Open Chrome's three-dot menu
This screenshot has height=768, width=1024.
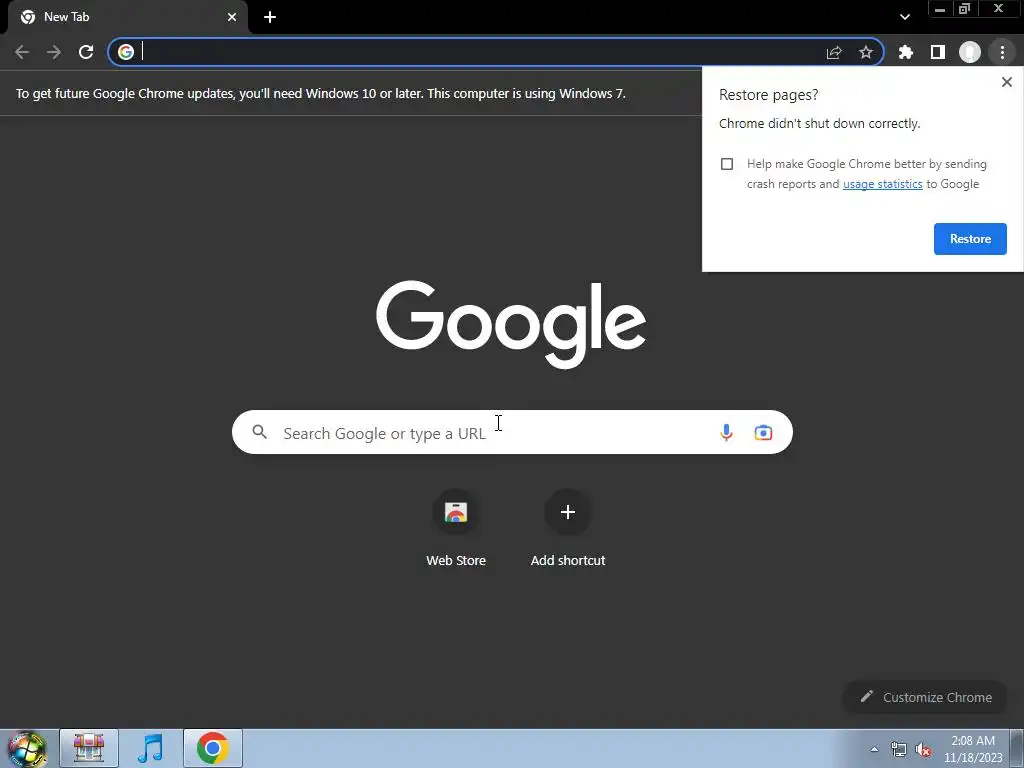(x=1002, y=52)
